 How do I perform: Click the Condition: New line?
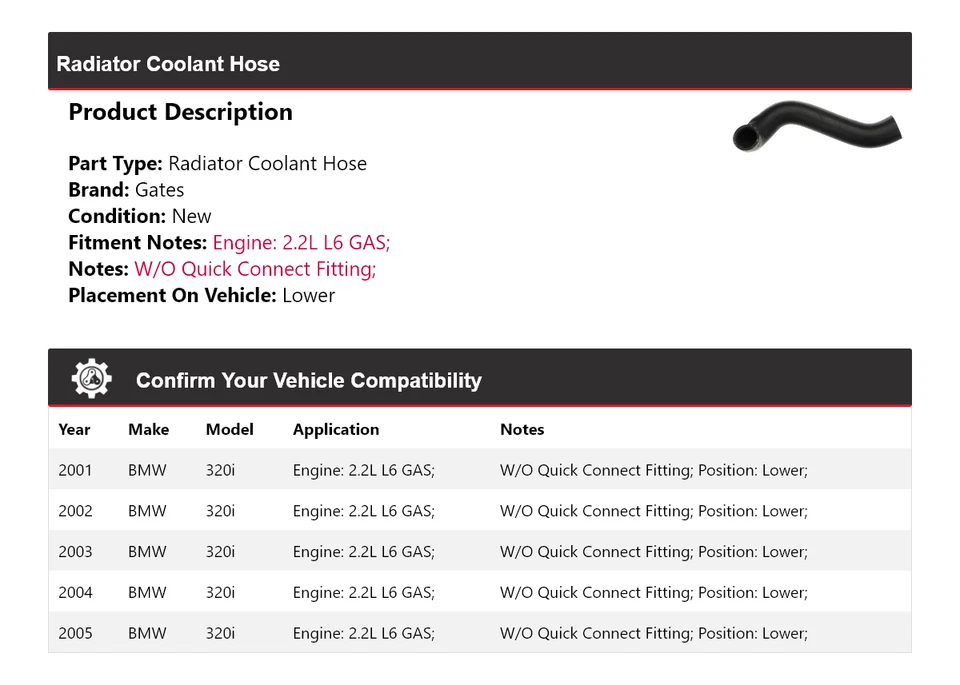pos(140,216)
